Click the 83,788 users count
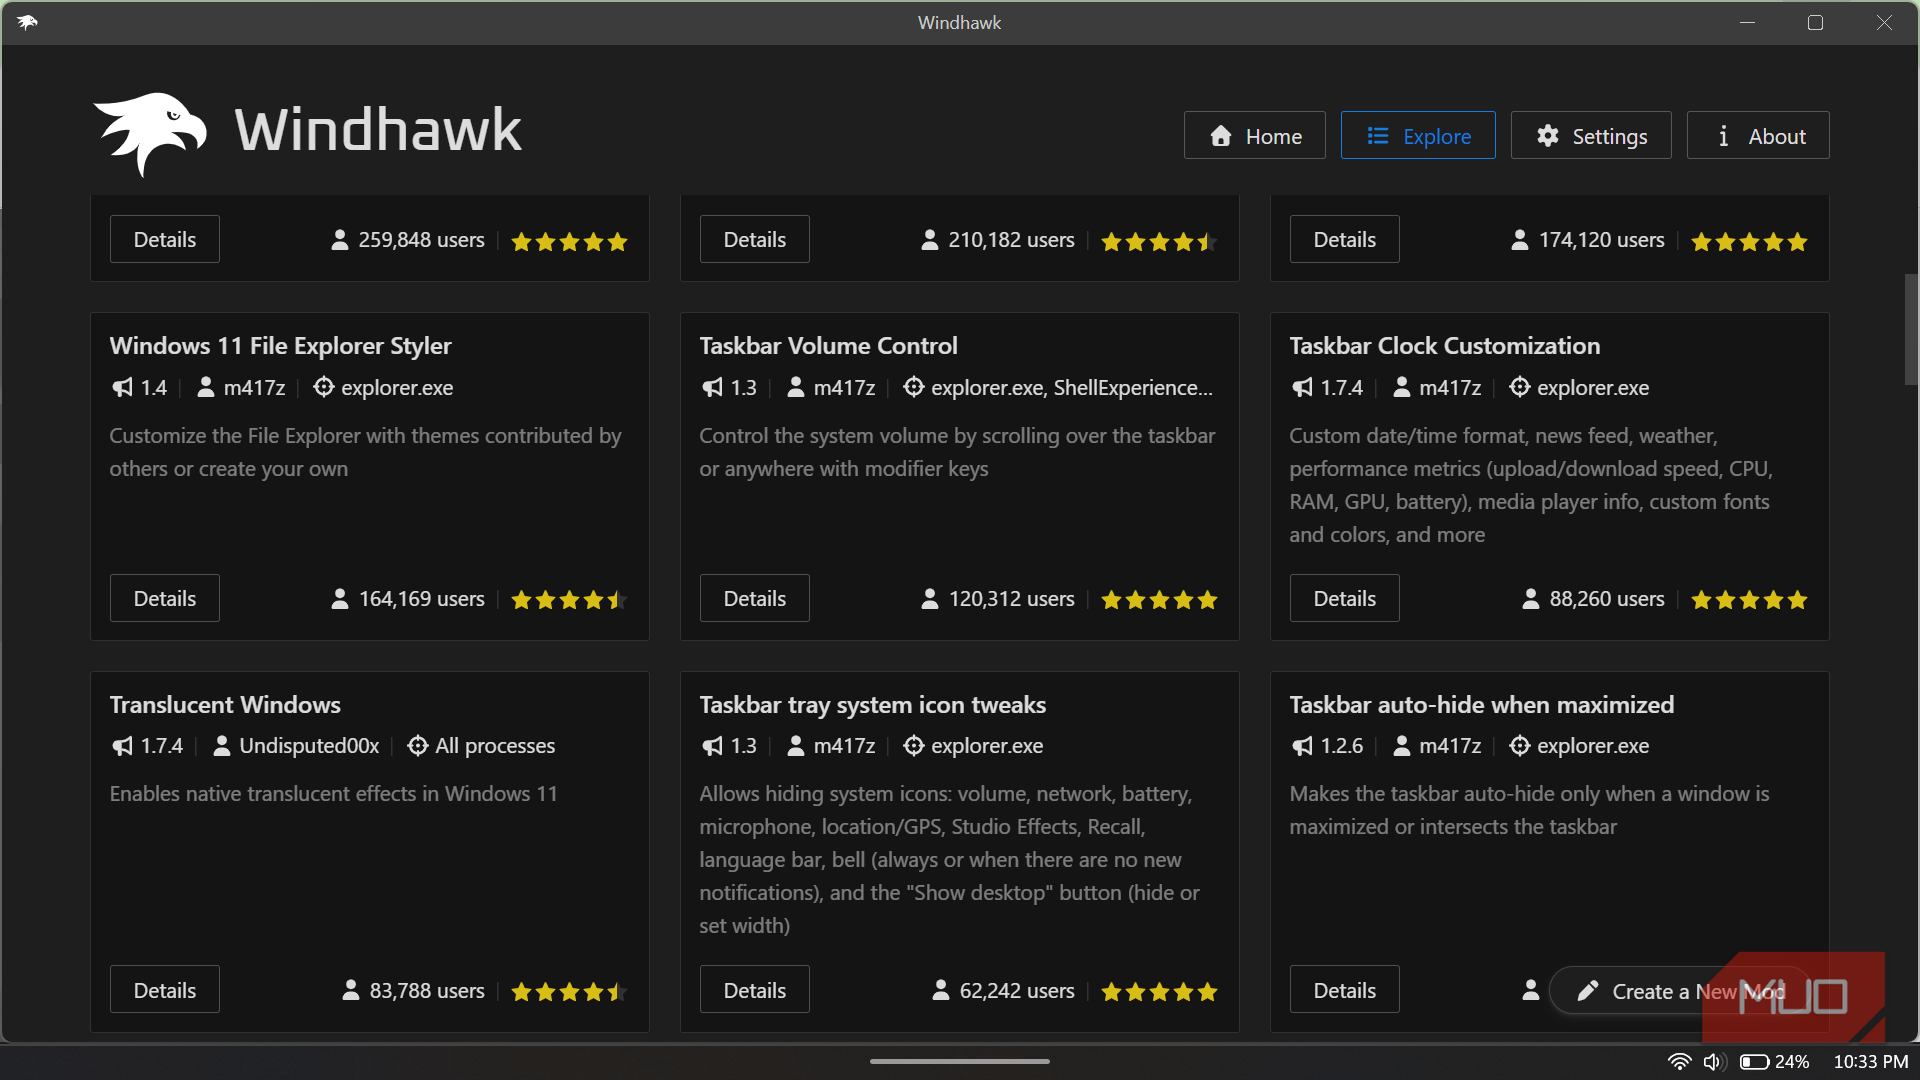 point(427,991)
